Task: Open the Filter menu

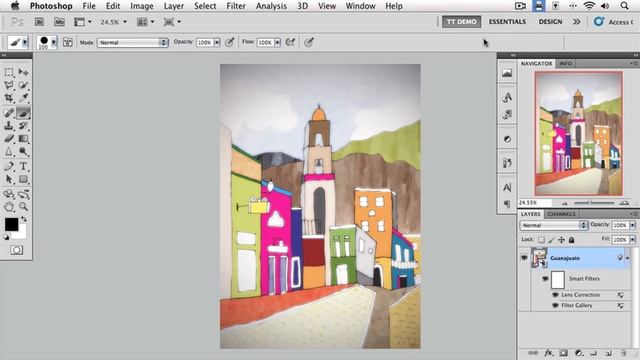Action: click(236, 6)
